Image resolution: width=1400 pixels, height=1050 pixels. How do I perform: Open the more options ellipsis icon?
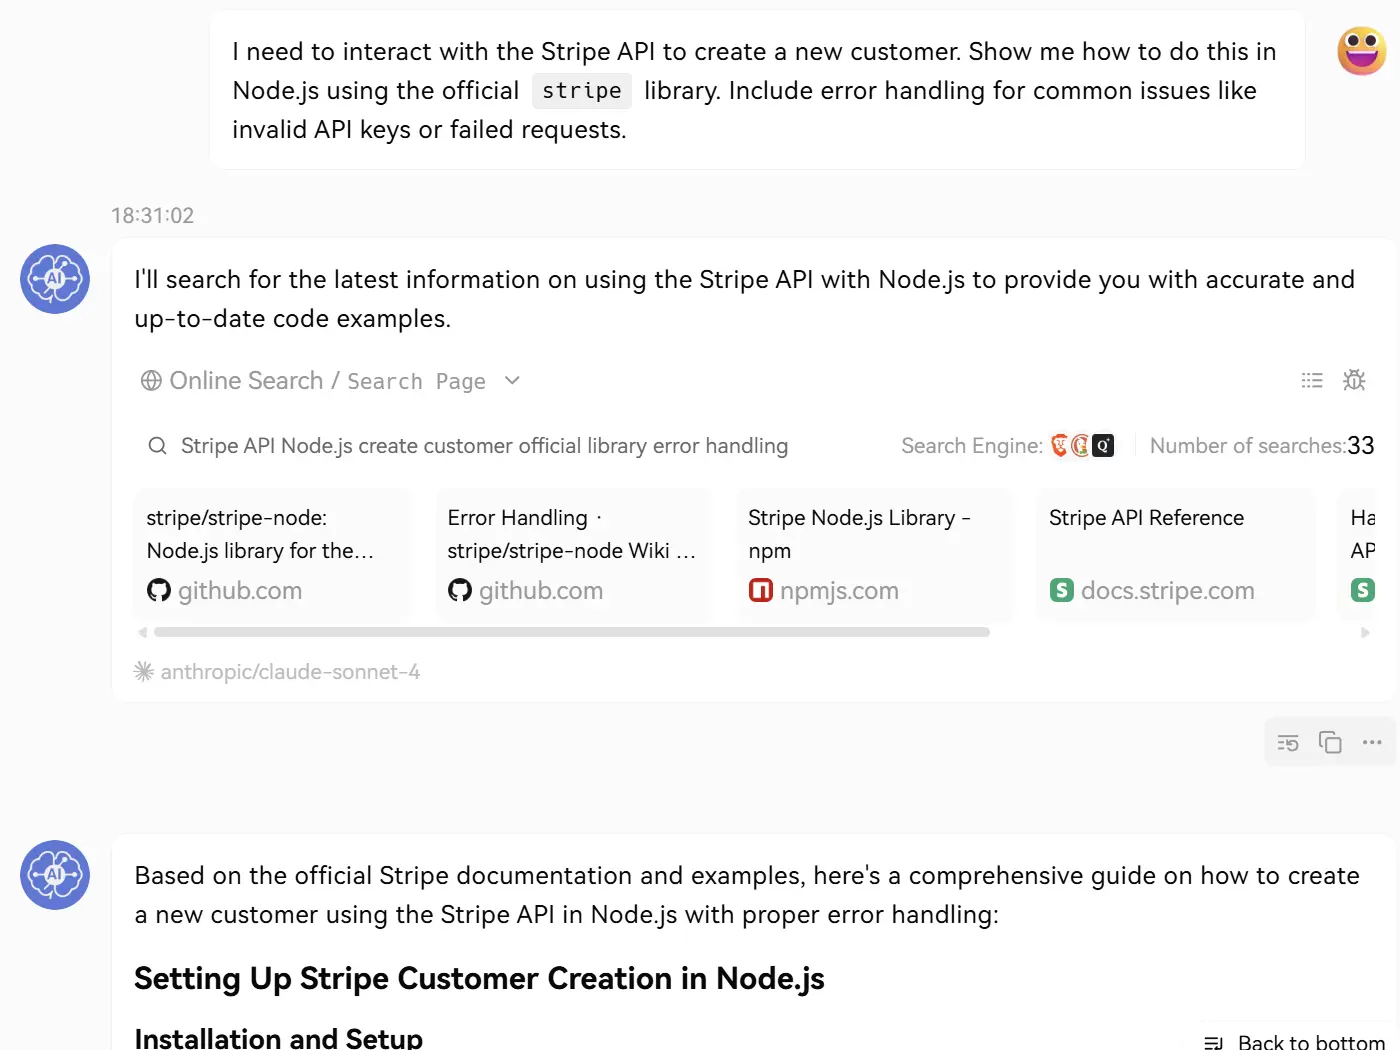point(1372,742)
